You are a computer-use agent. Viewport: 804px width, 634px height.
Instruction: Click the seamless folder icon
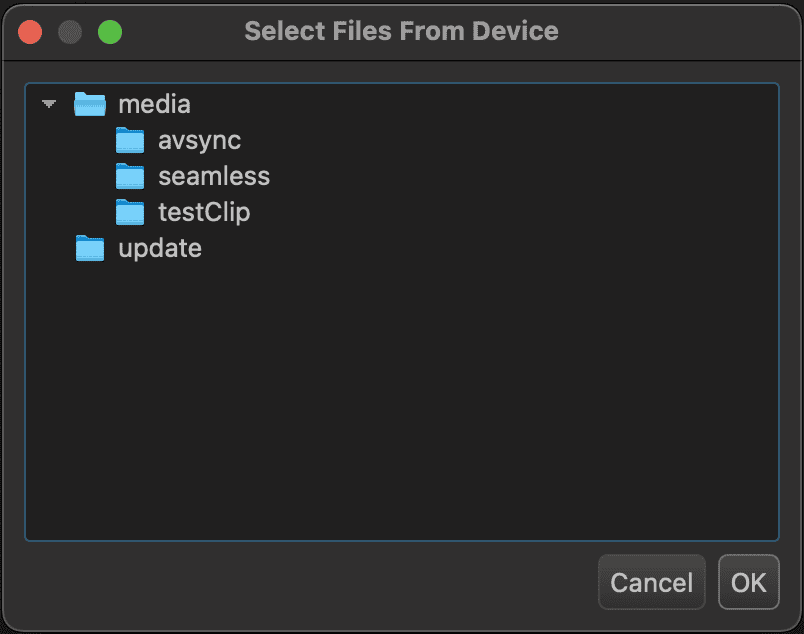[x=130, y=177]
